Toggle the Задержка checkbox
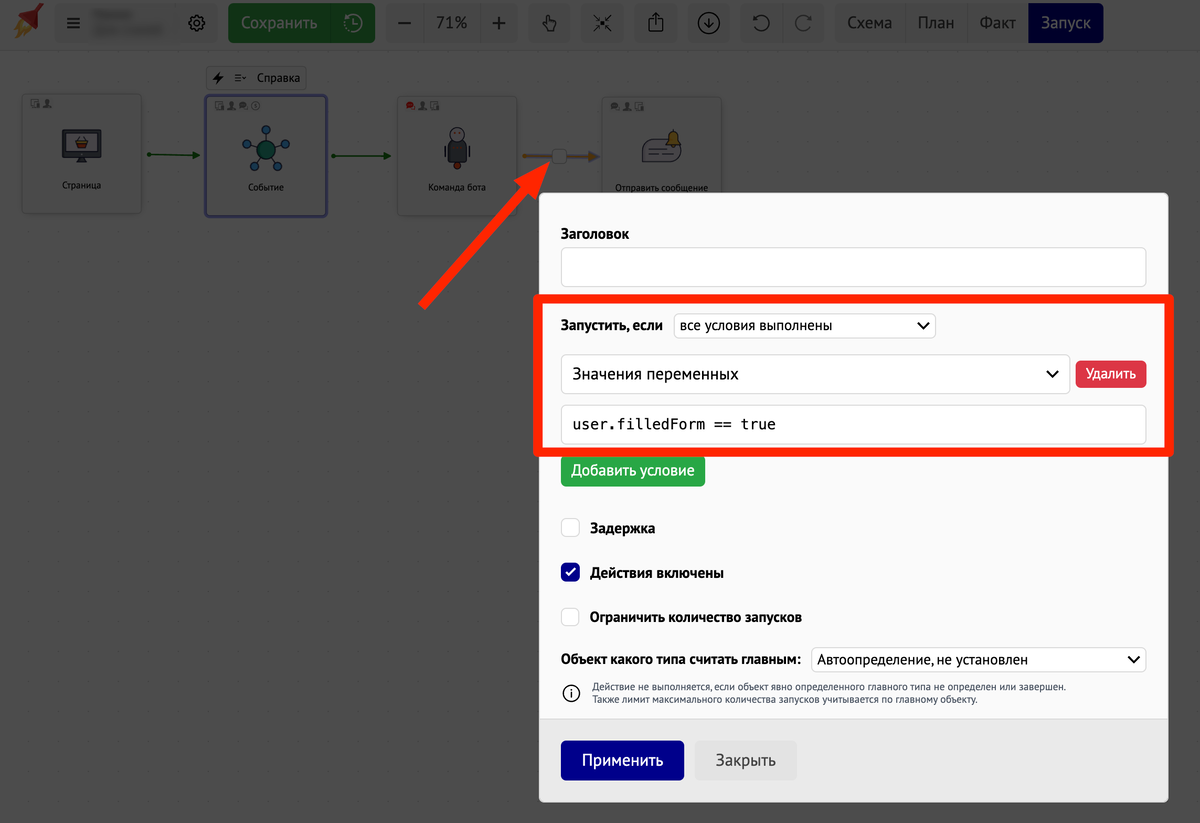The height and width of the screenshot is (823, 1200). click(570, 528)
